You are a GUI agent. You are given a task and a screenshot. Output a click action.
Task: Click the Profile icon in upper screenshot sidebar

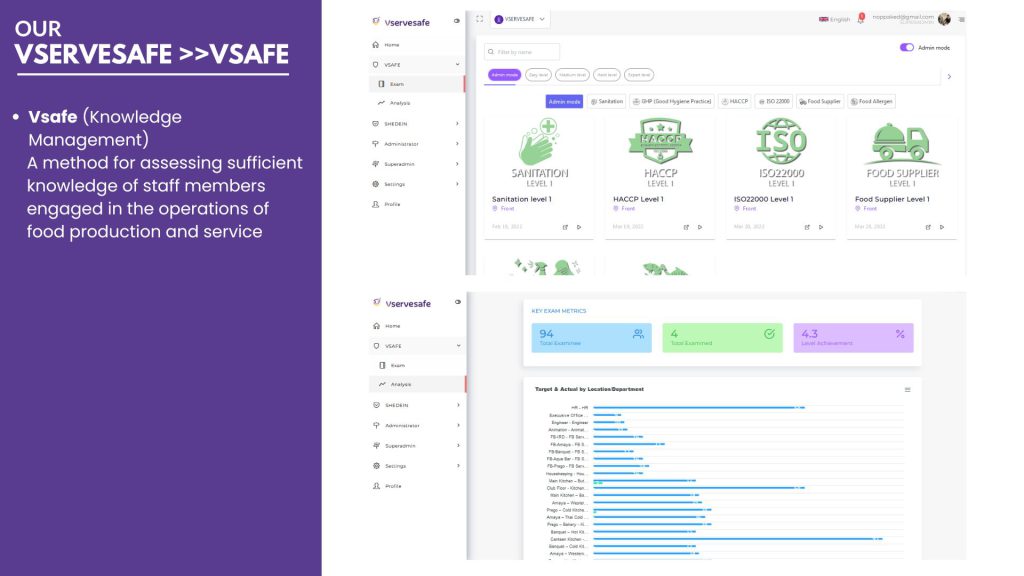[x=376, y=204]
